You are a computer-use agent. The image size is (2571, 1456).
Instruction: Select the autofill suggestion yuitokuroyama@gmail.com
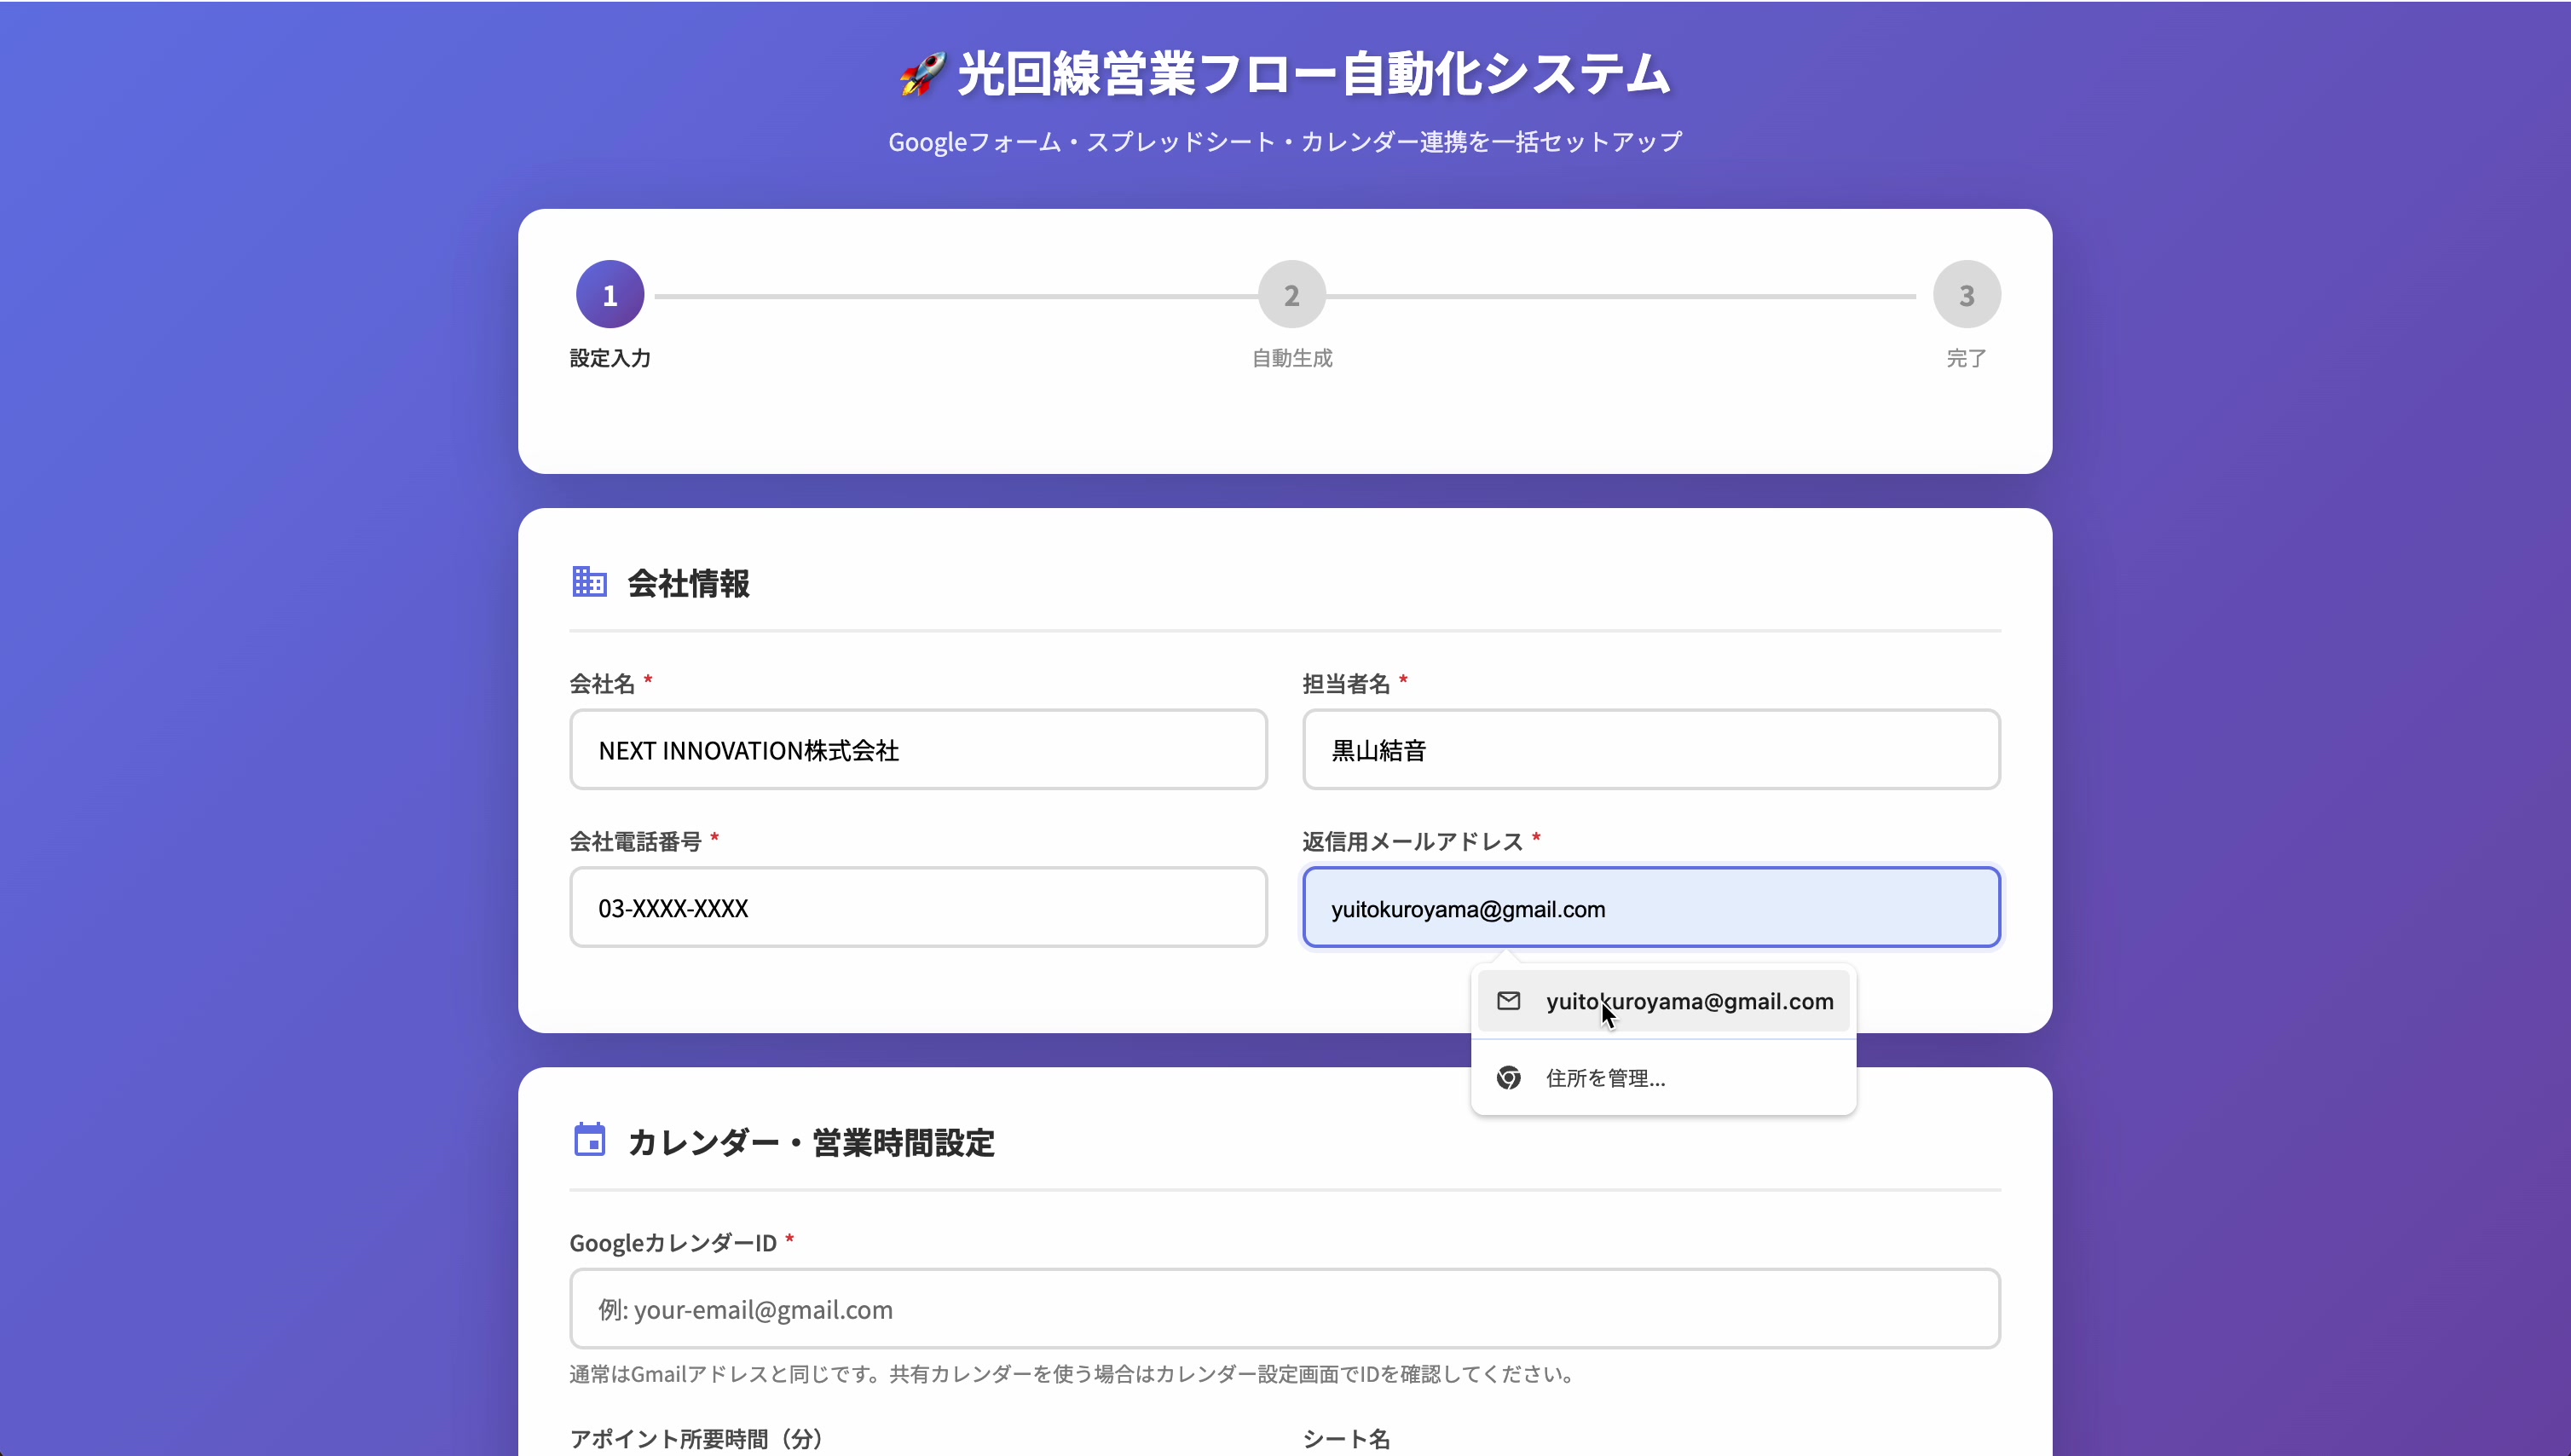coord(1690,1000)
